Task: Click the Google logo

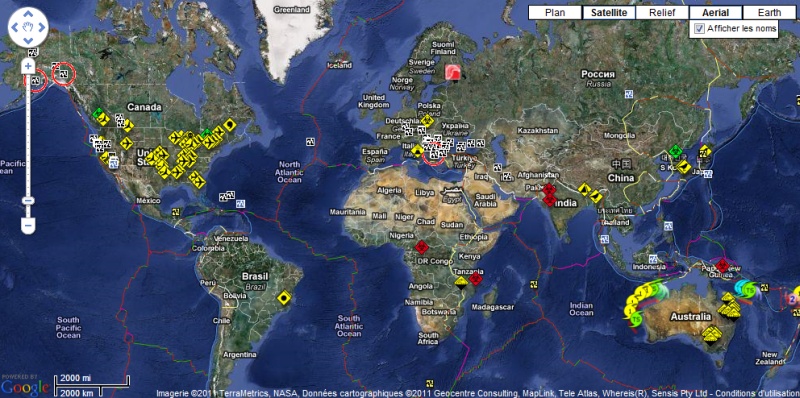Action: (x=25, y=387)
